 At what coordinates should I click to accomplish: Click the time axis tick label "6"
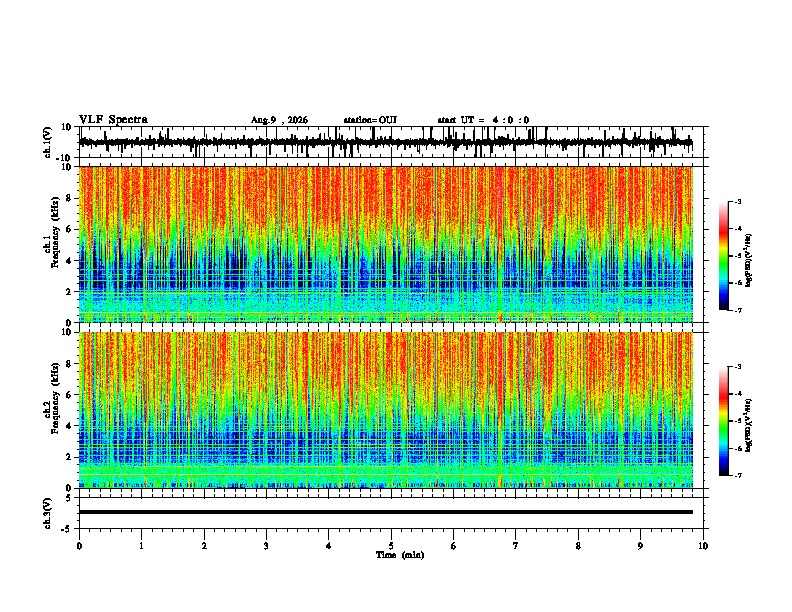(454, 546)
